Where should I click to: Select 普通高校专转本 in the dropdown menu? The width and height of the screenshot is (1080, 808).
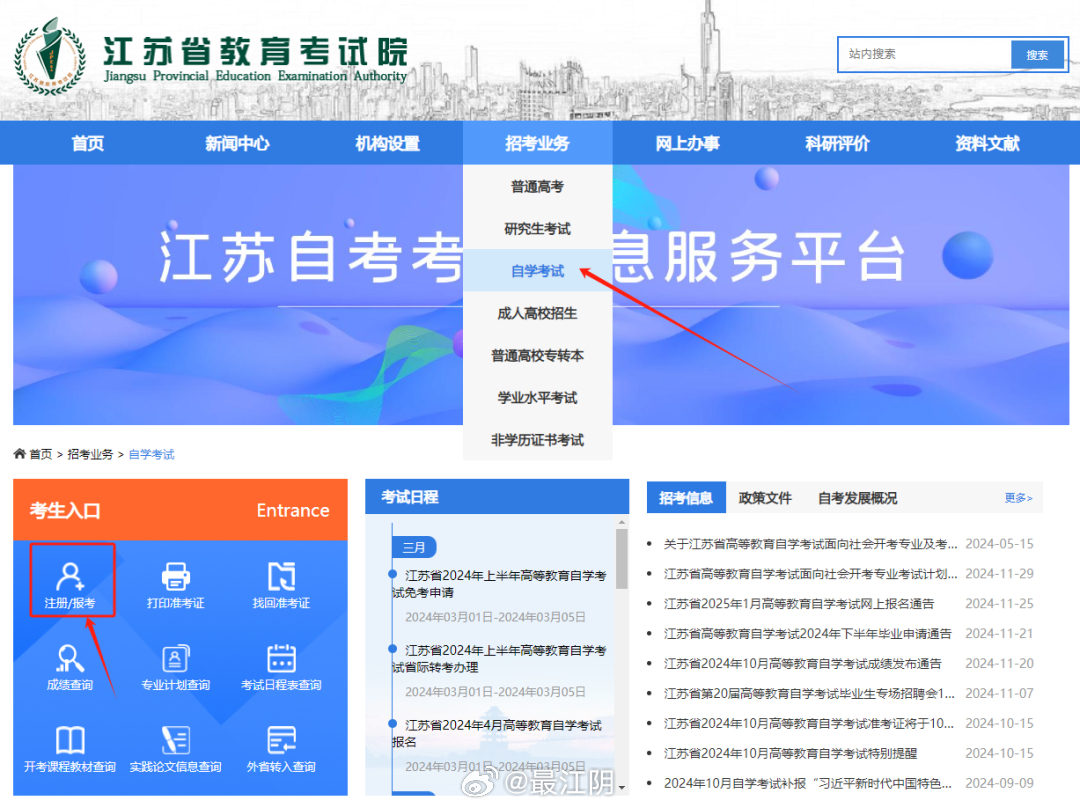pos(537,355)
